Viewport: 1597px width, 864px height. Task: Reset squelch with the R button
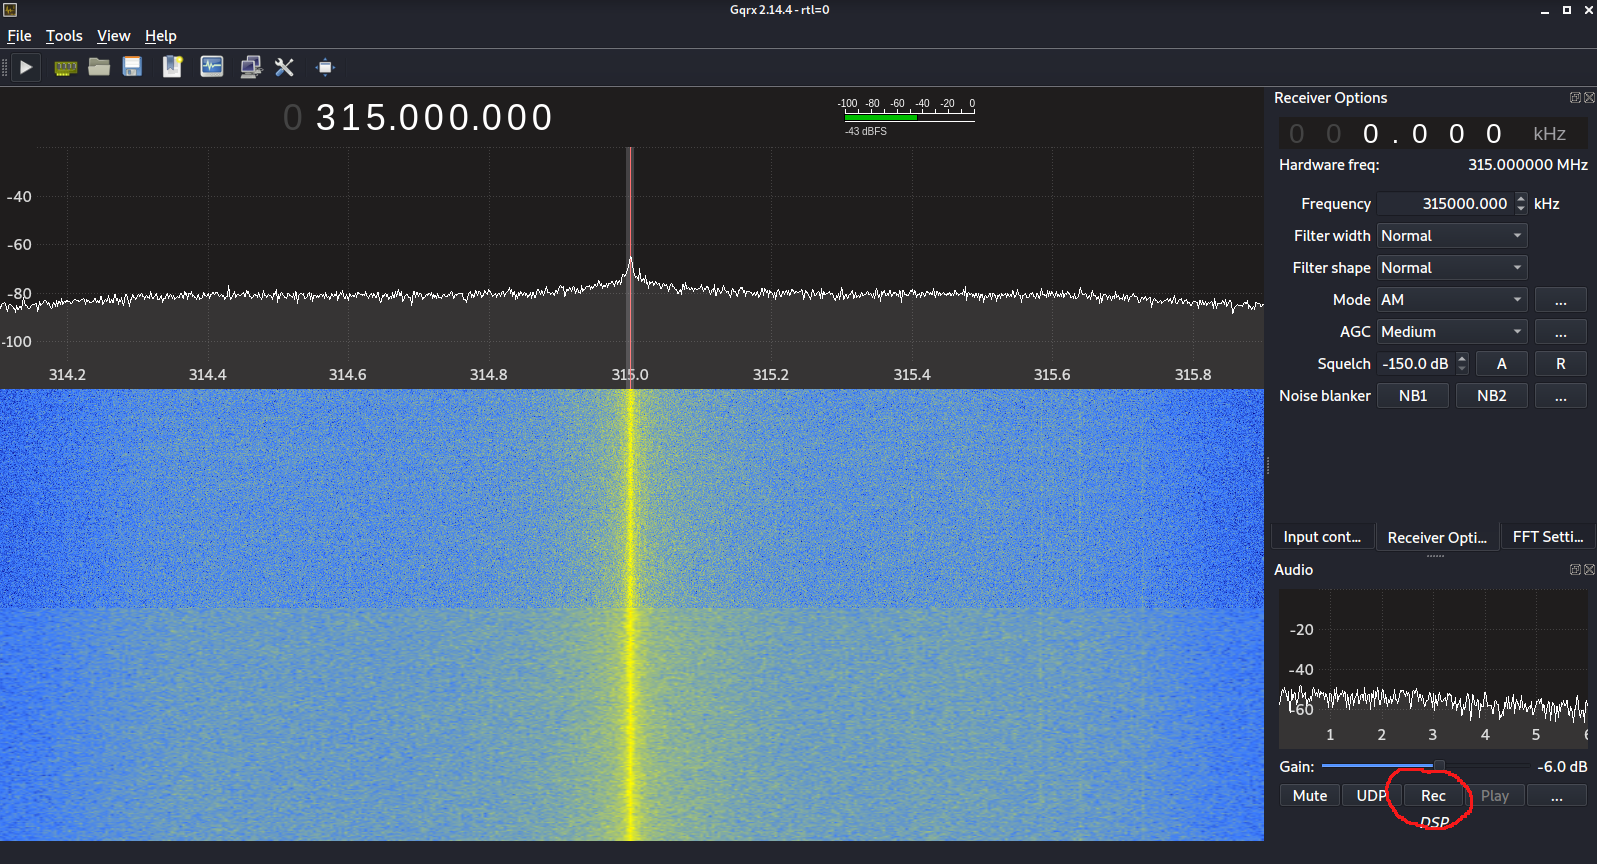tap(1561, 364)
